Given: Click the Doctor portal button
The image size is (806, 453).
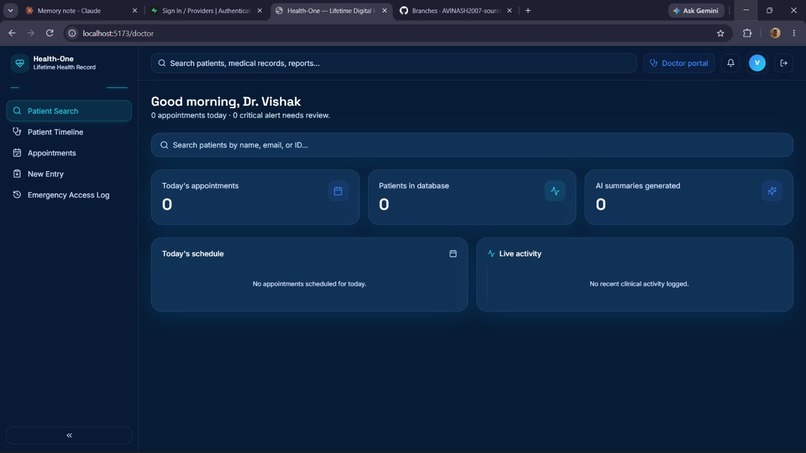Looking at the screenshot, I should 679,63.
